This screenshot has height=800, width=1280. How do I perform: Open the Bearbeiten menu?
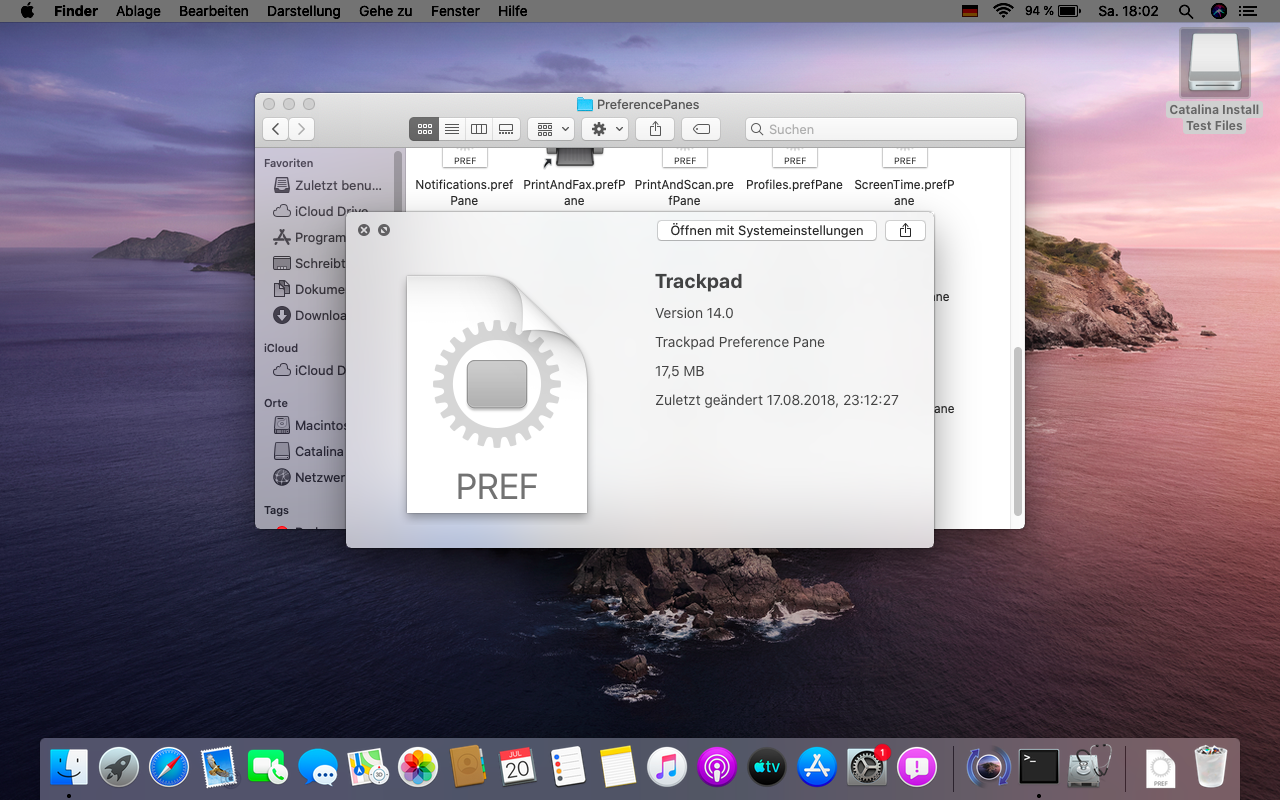[213, 11]
